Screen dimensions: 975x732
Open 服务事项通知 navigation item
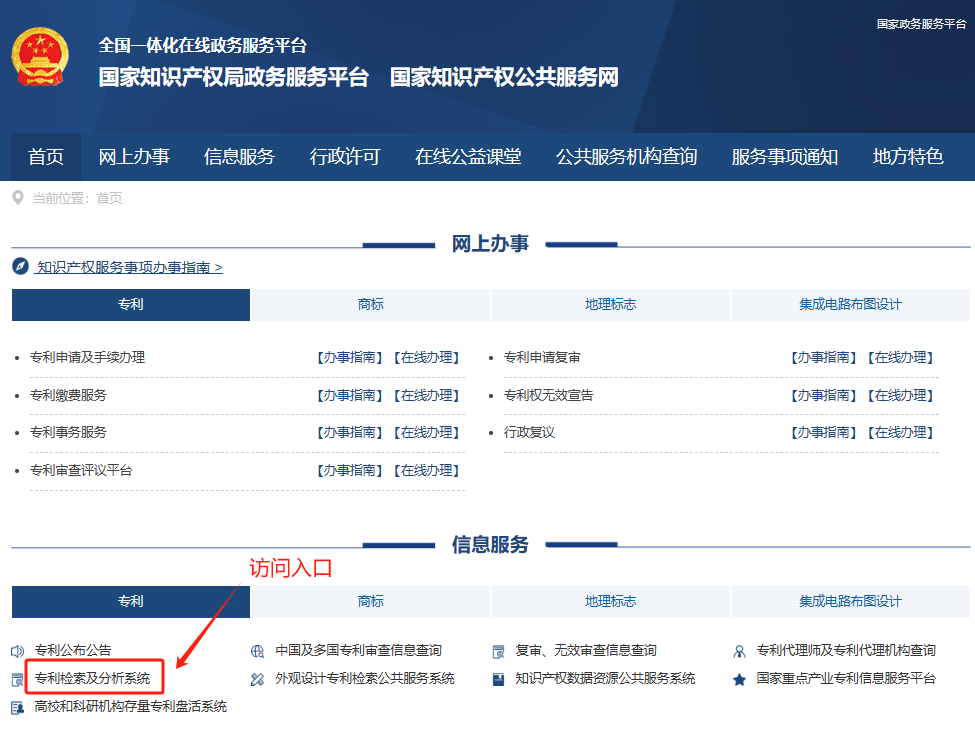click(x=785, y=157)
